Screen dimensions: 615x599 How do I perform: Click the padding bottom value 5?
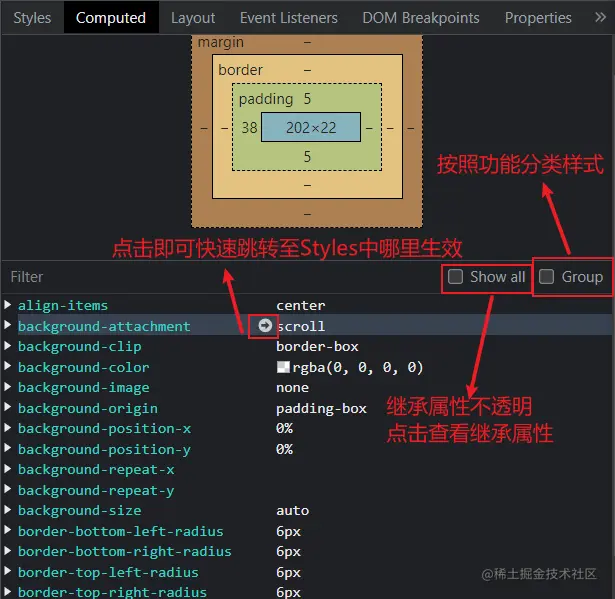[x=307, y=157]
